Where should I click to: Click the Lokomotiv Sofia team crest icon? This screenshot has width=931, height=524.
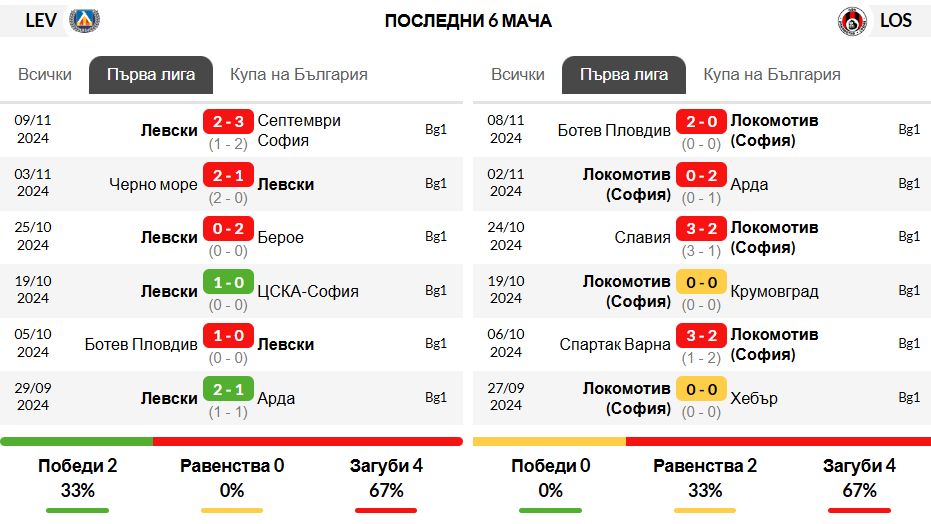[852, 21]
